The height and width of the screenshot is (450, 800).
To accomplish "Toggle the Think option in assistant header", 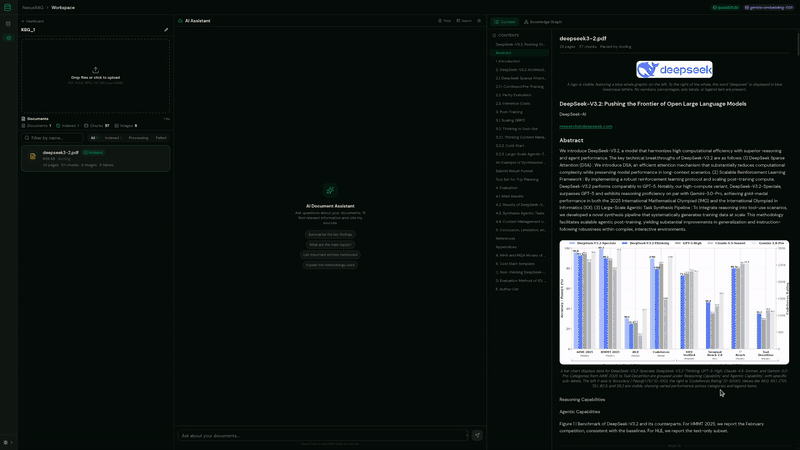I will click(x=444, y=21).
